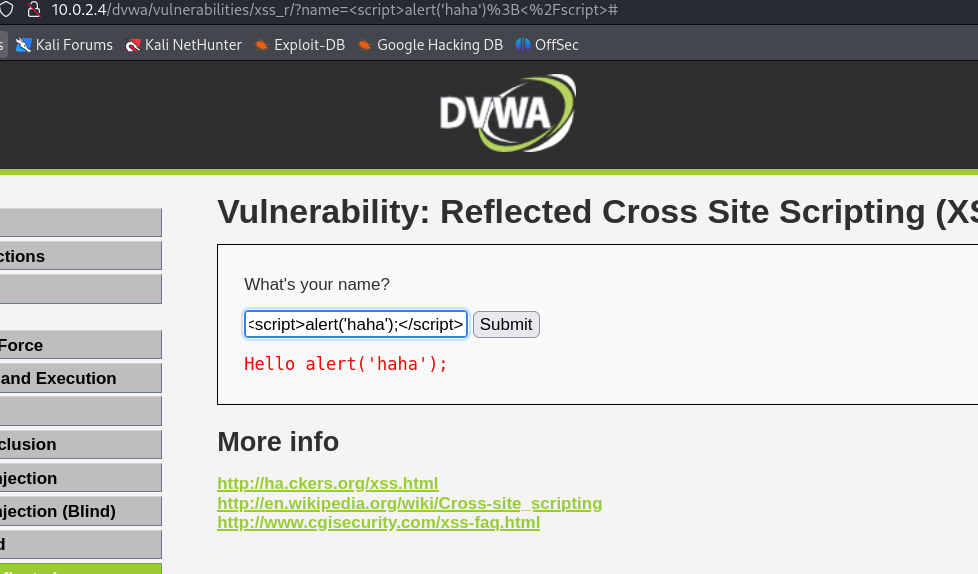Screen dimensions: 978x574
Task: Open the Kali NetHunter bookmark
Action: [183, 45]
